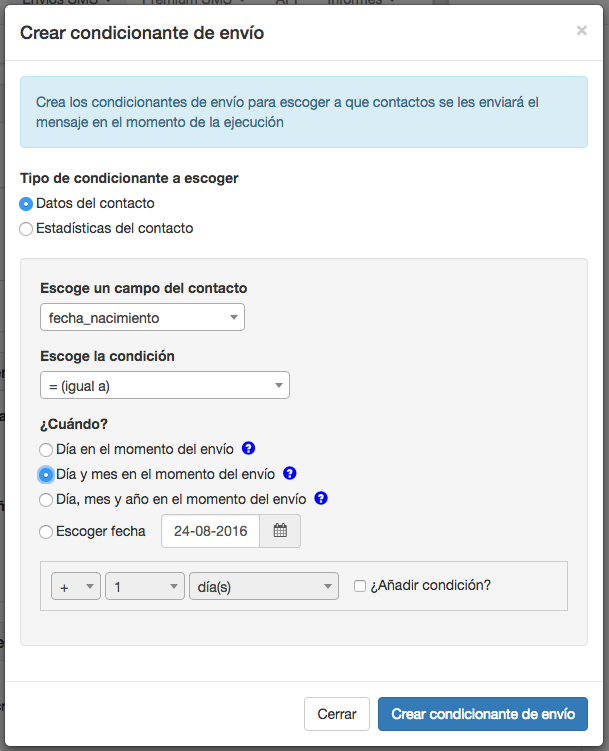Close the dialog with the X icon

click(x=582, y=31)
